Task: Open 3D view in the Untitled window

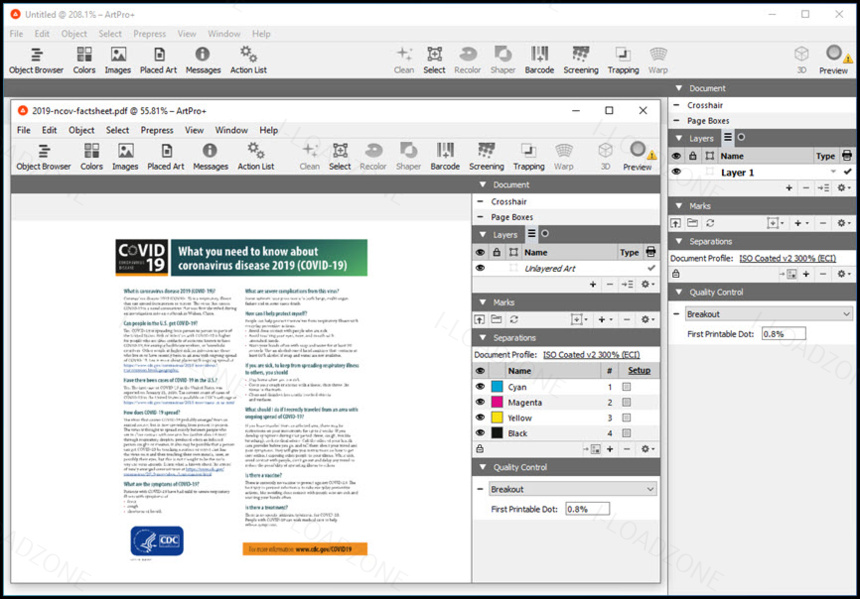Action: (801, 60)
